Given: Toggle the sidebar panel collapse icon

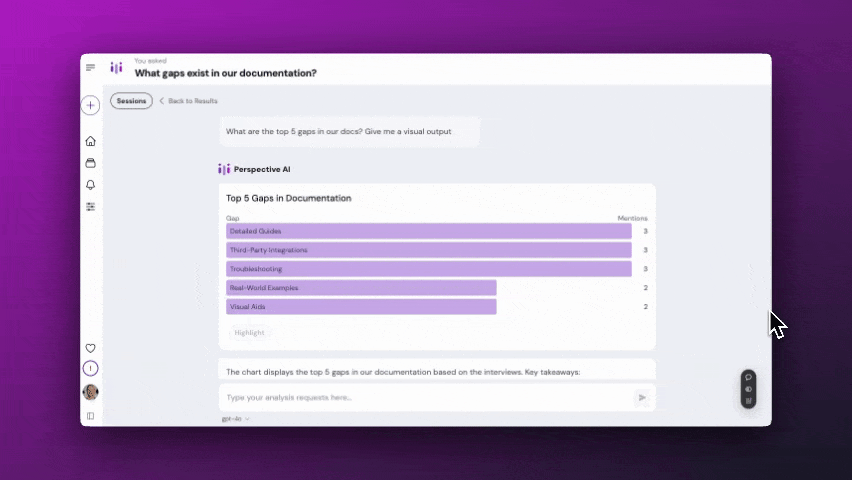Looking at the screenshot, I should pyautogui.click(x=90, y=416).
